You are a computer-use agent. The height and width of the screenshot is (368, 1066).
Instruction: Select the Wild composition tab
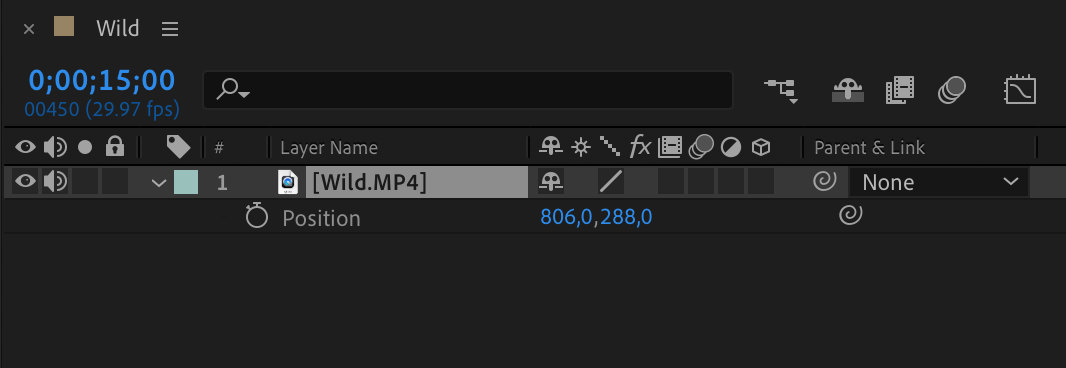pos(118,28)
